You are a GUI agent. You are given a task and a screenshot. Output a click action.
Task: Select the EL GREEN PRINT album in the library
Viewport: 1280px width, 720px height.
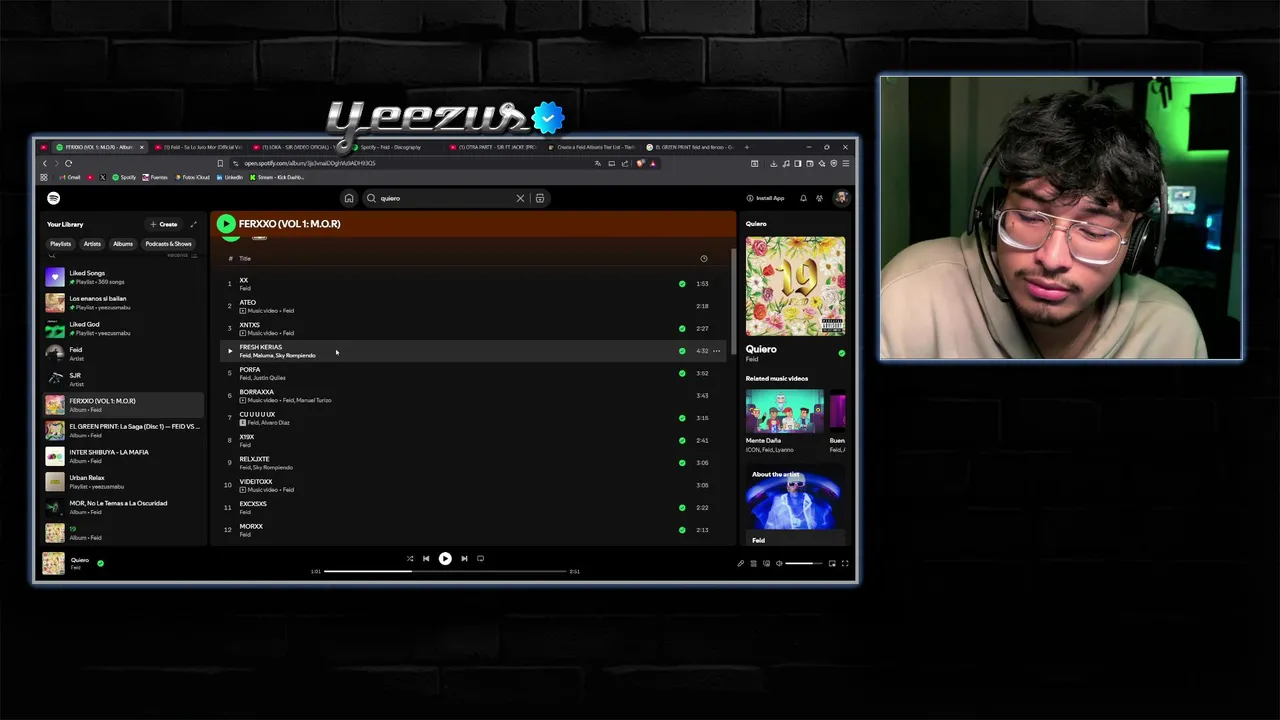pos(124,430)
